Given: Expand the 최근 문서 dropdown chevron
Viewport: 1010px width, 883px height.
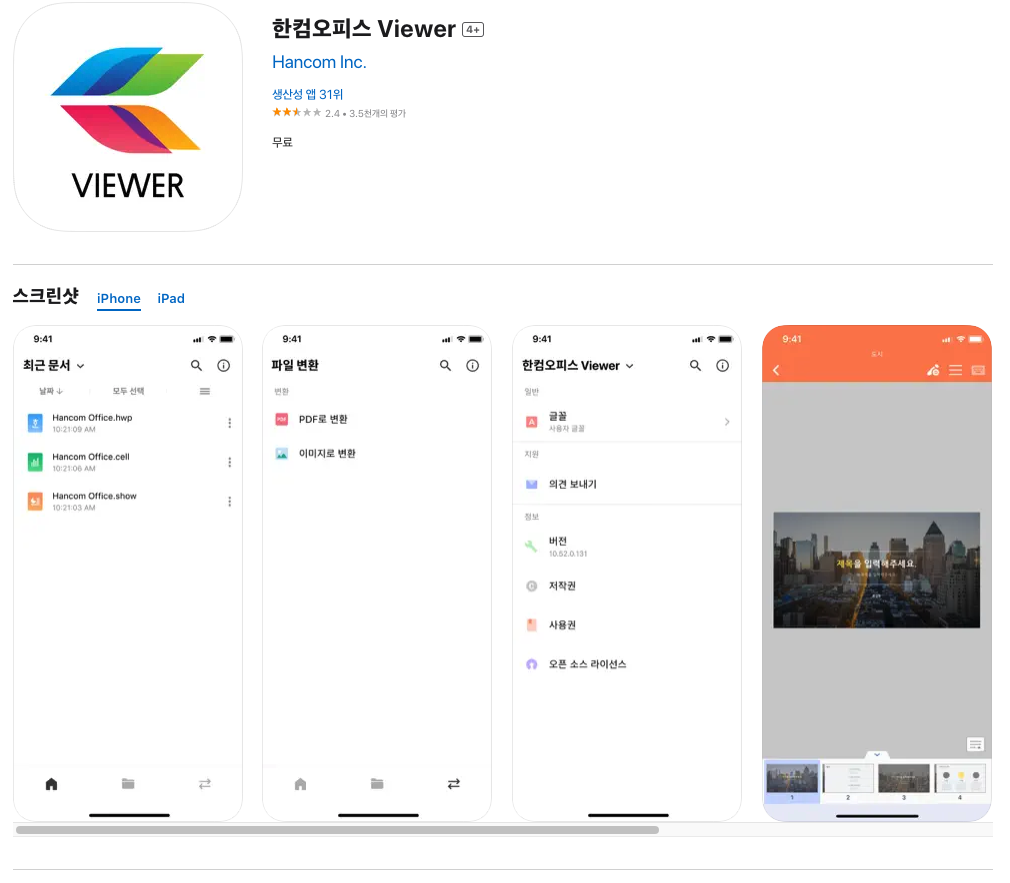Looking at the screenshot, I should tap(81, 366).
